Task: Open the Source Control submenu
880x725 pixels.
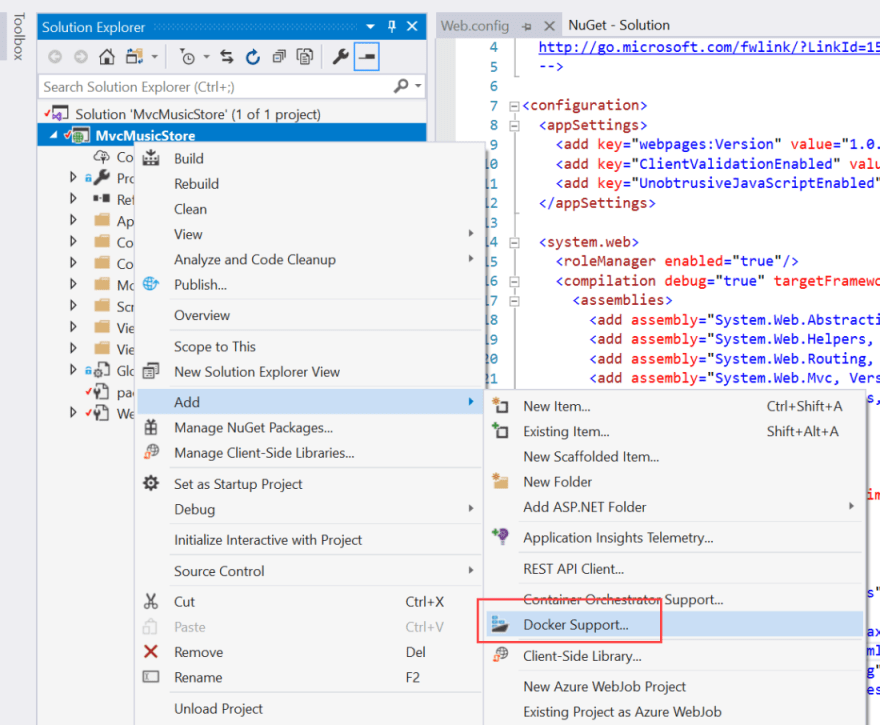Action: click(310, 571)
